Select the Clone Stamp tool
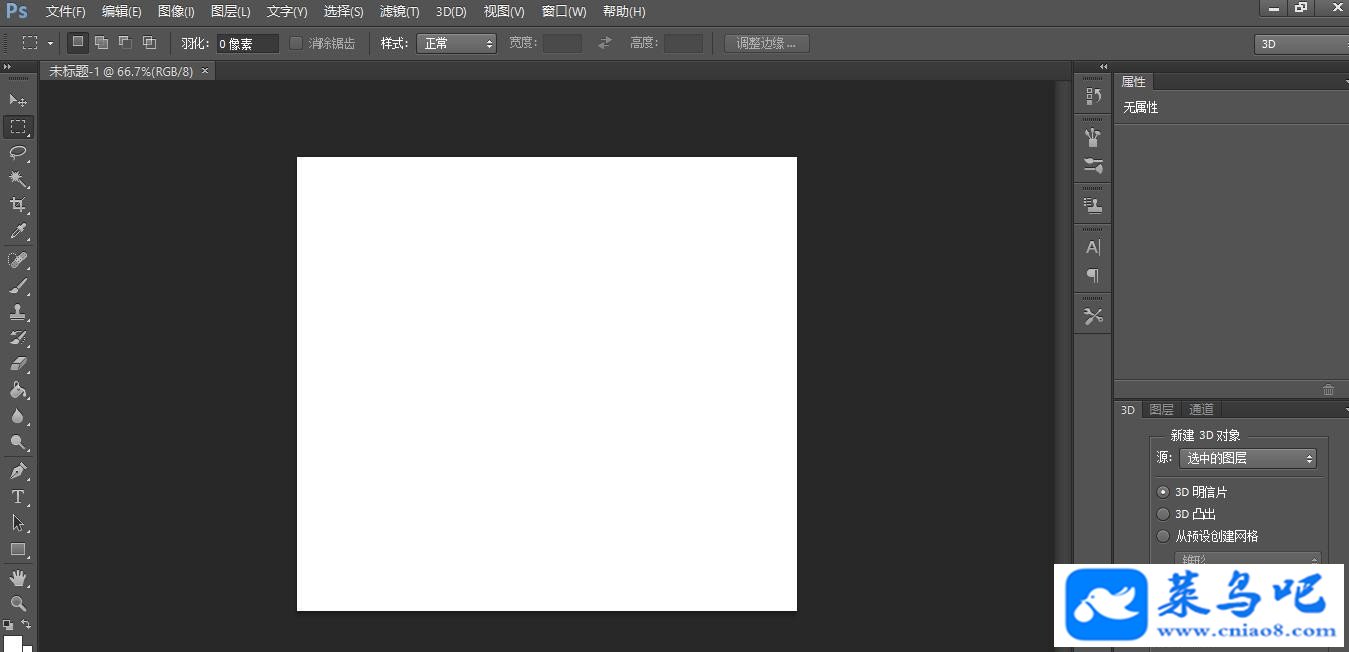 click(18, 312)
